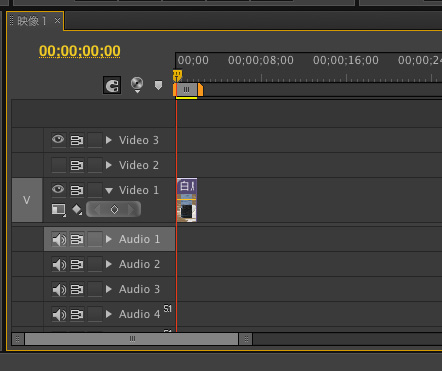
Task: Click the Set Unnumbered Marker icon
Action: click(x=158, y=85)
